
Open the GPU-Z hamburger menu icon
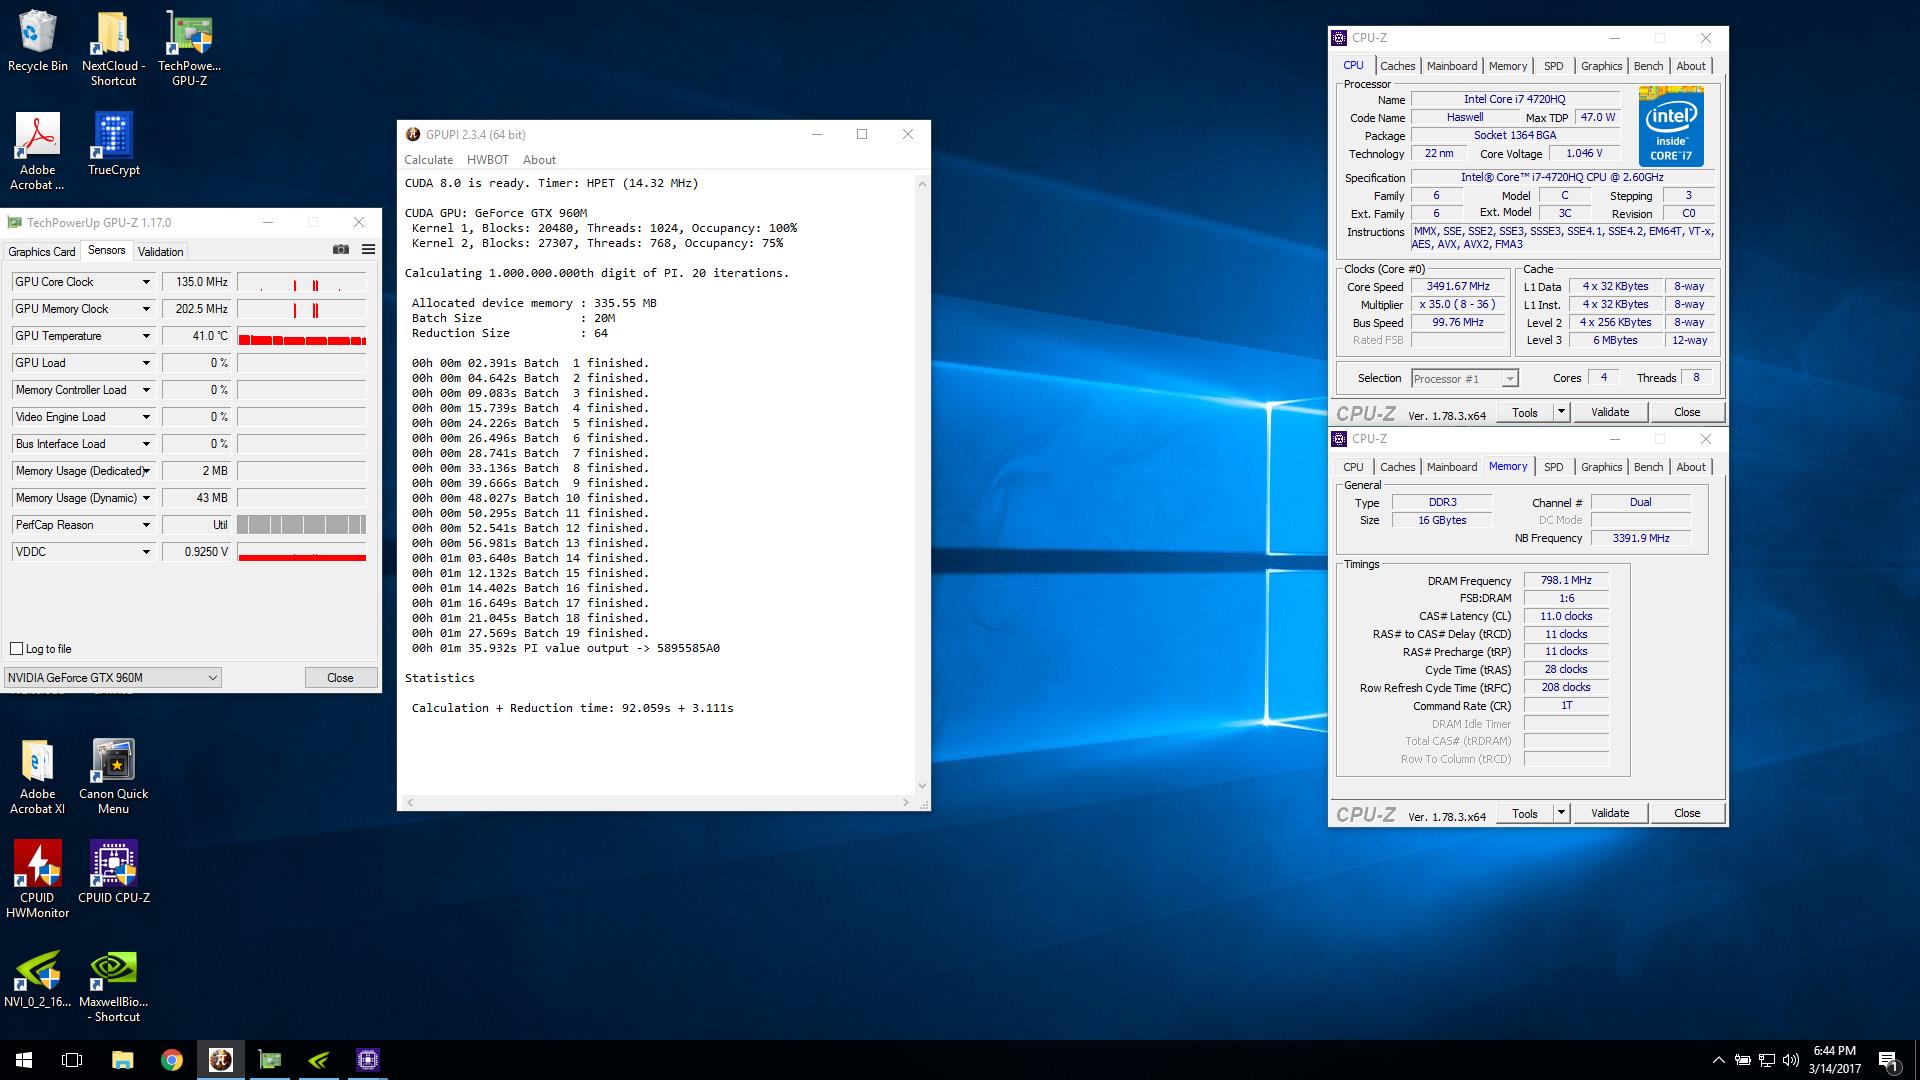point(368,249)
